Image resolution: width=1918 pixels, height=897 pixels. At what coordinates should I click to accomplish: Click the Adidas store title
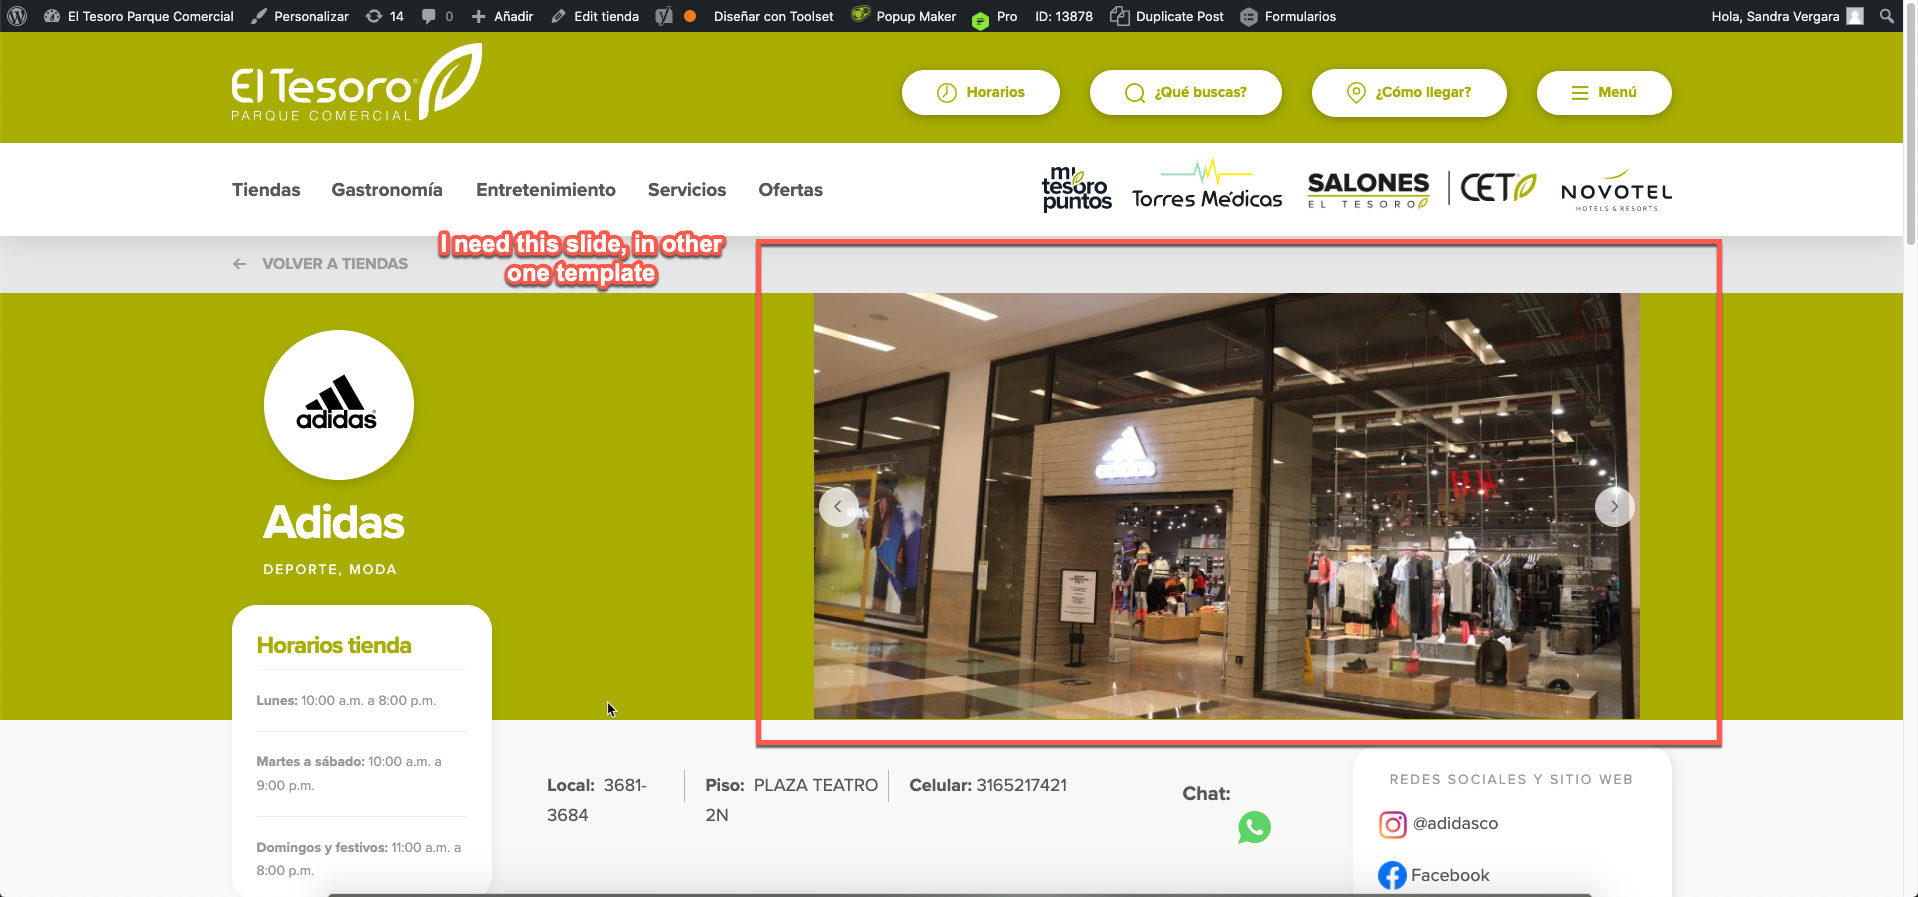[x=334, y=522]
